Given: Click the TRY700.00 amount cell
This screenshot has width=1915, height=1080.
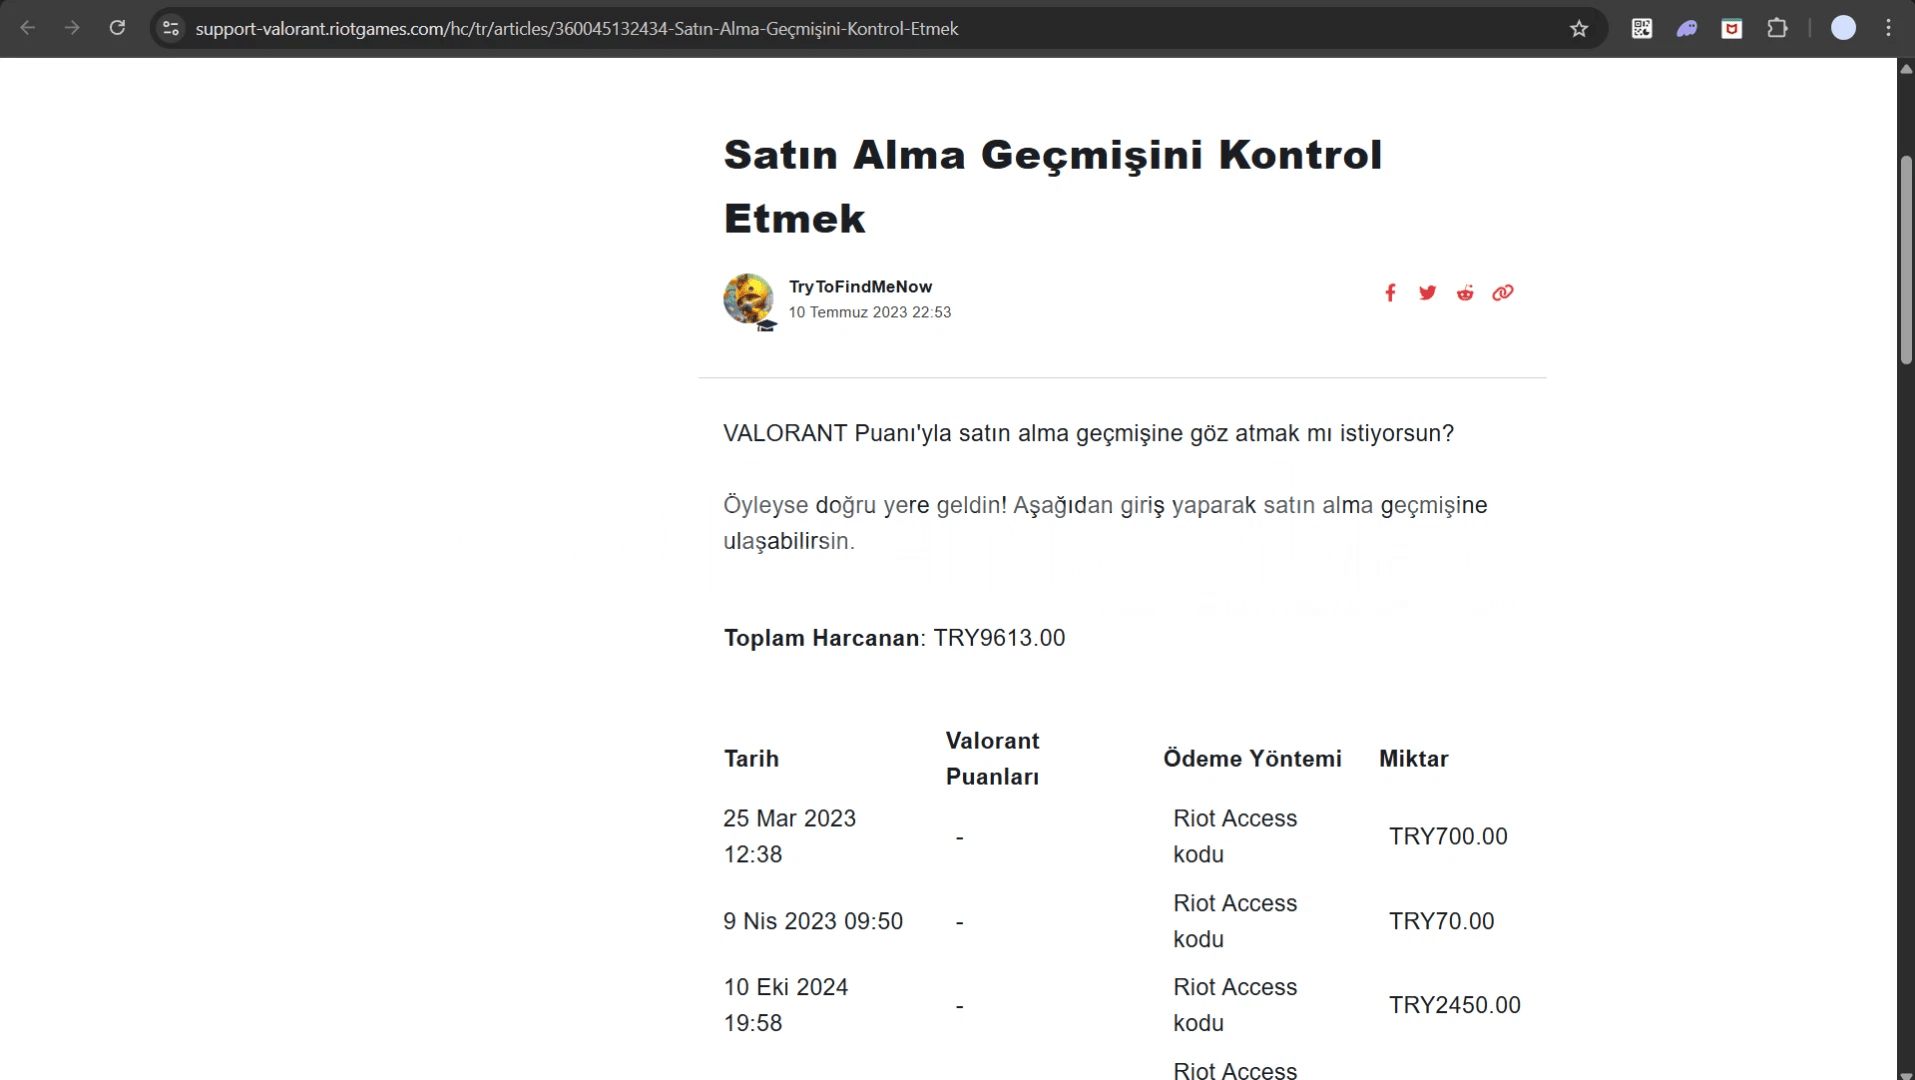Looking at the screenshot, I should pyautogui.click(x=1447, y=836).
